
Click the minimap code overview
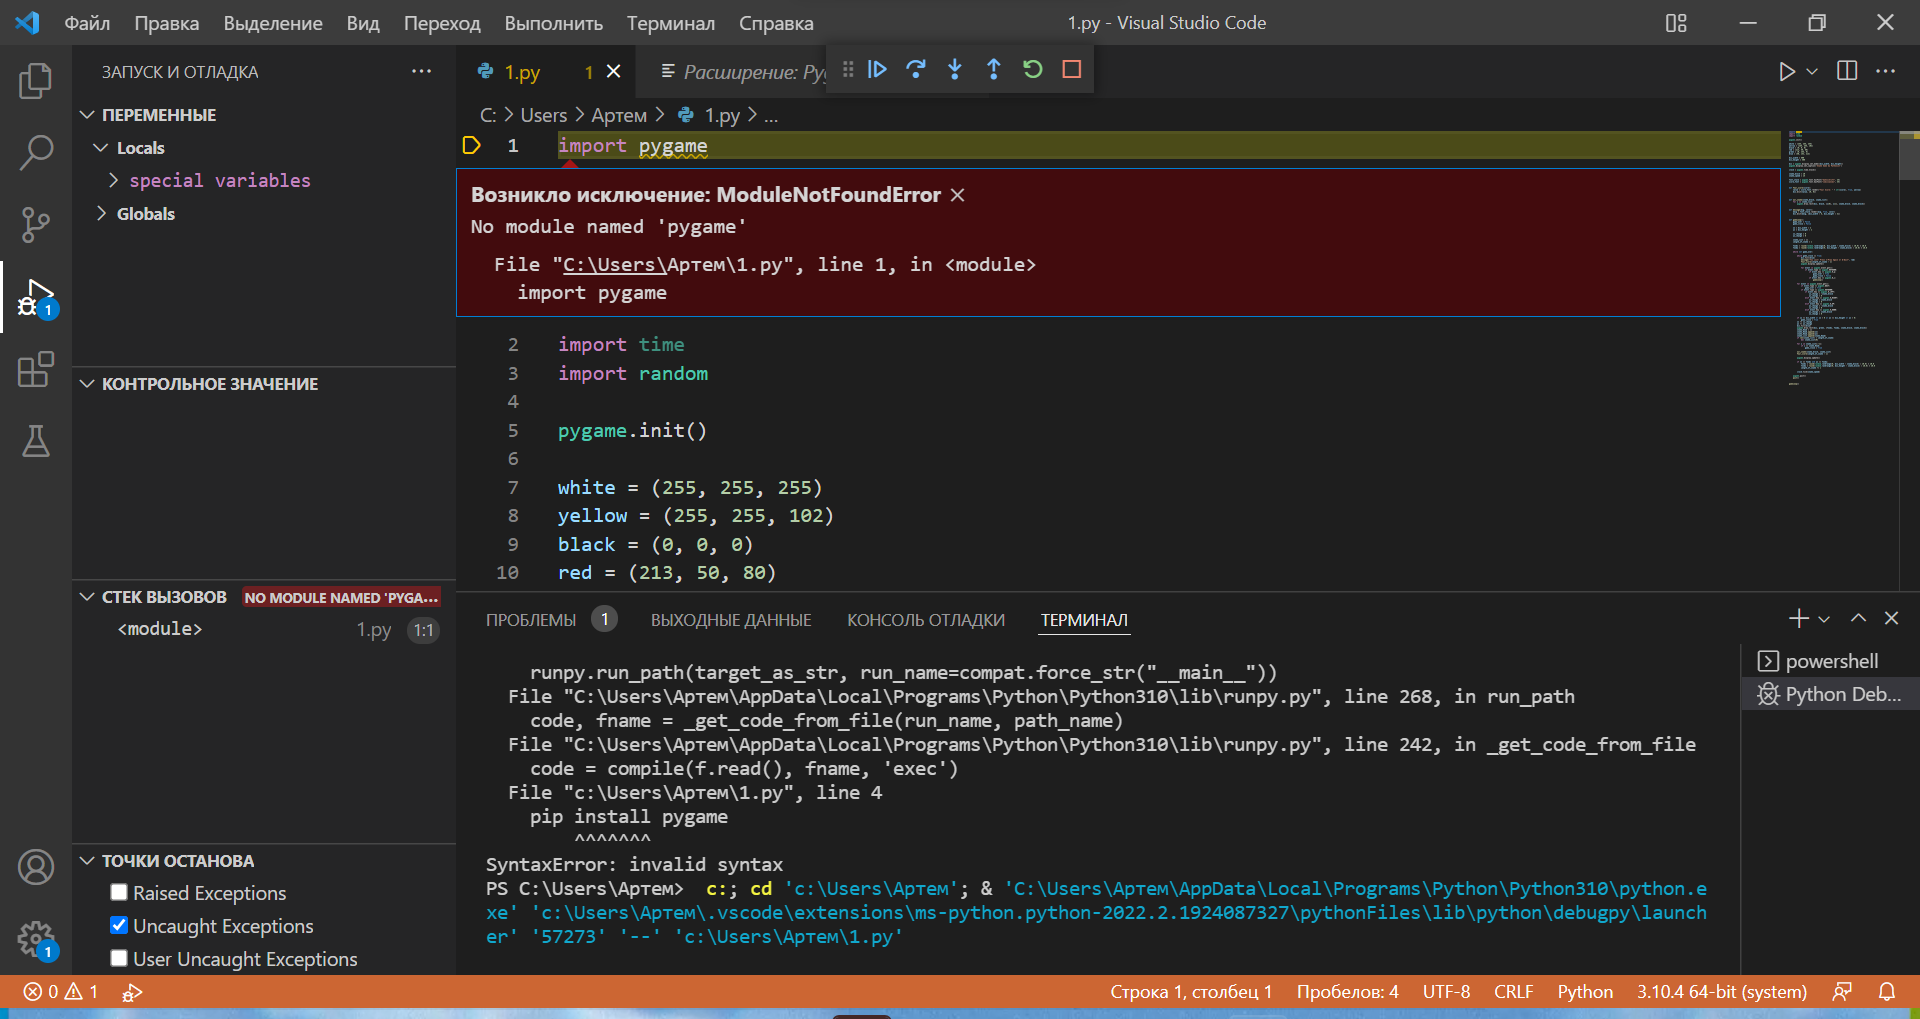pos(1838,257)
